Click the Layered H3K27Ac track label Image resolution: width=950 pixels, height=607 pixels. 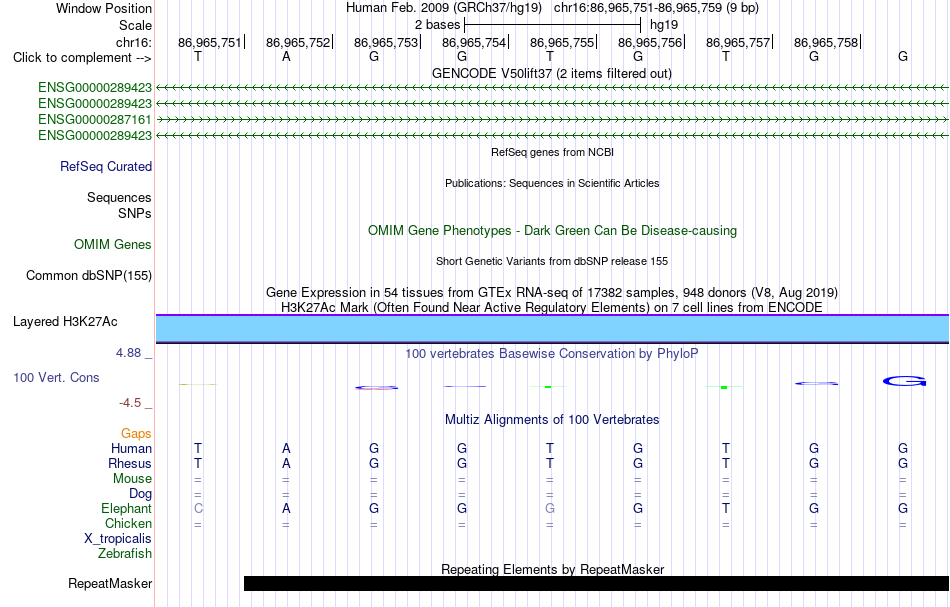tap(65, 322)
